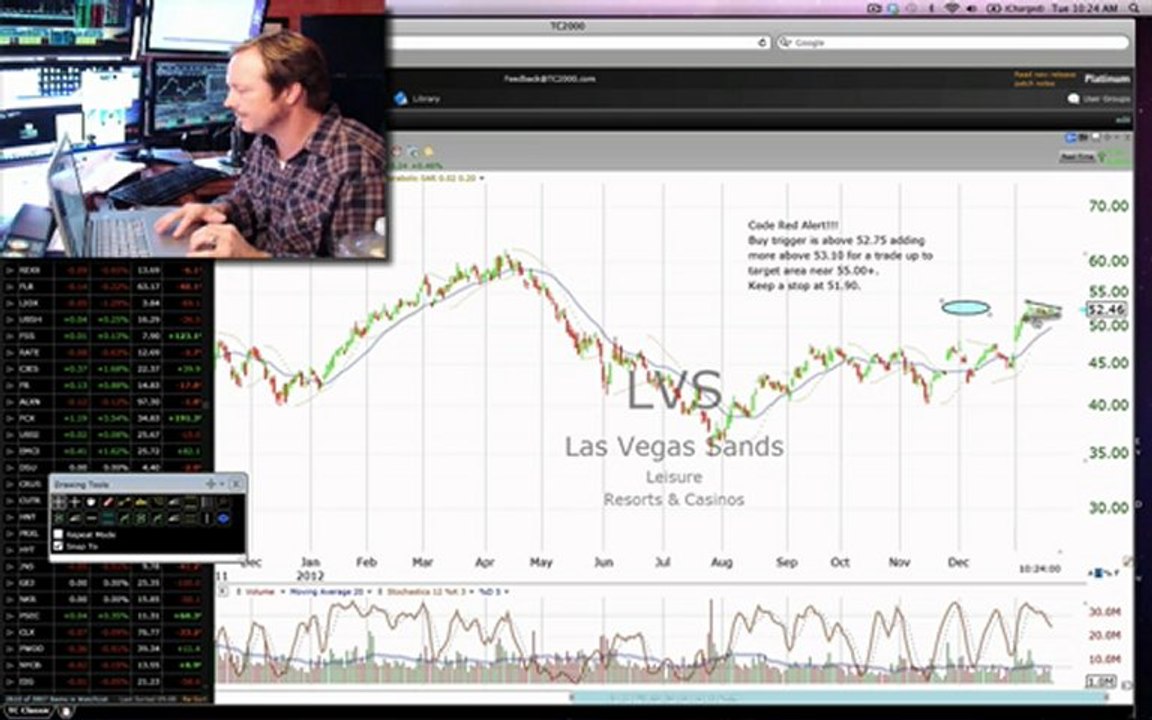Select the pointer grid tool in Drawing Tools

[x=59, y=503]
